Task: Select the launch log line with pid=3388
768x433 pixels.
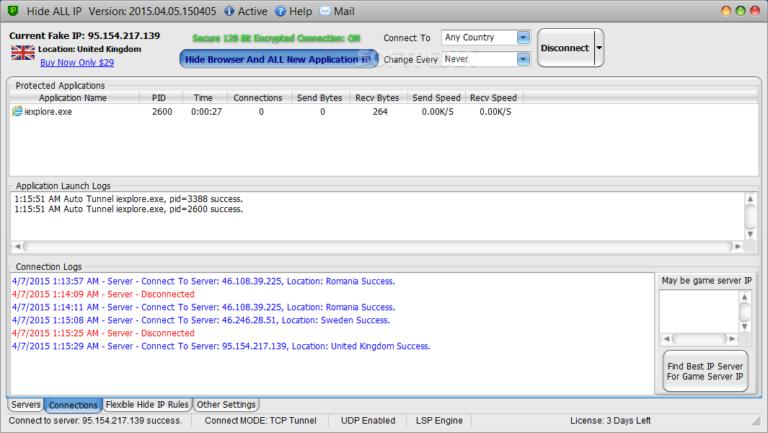Action: click(x=128, y=199)
